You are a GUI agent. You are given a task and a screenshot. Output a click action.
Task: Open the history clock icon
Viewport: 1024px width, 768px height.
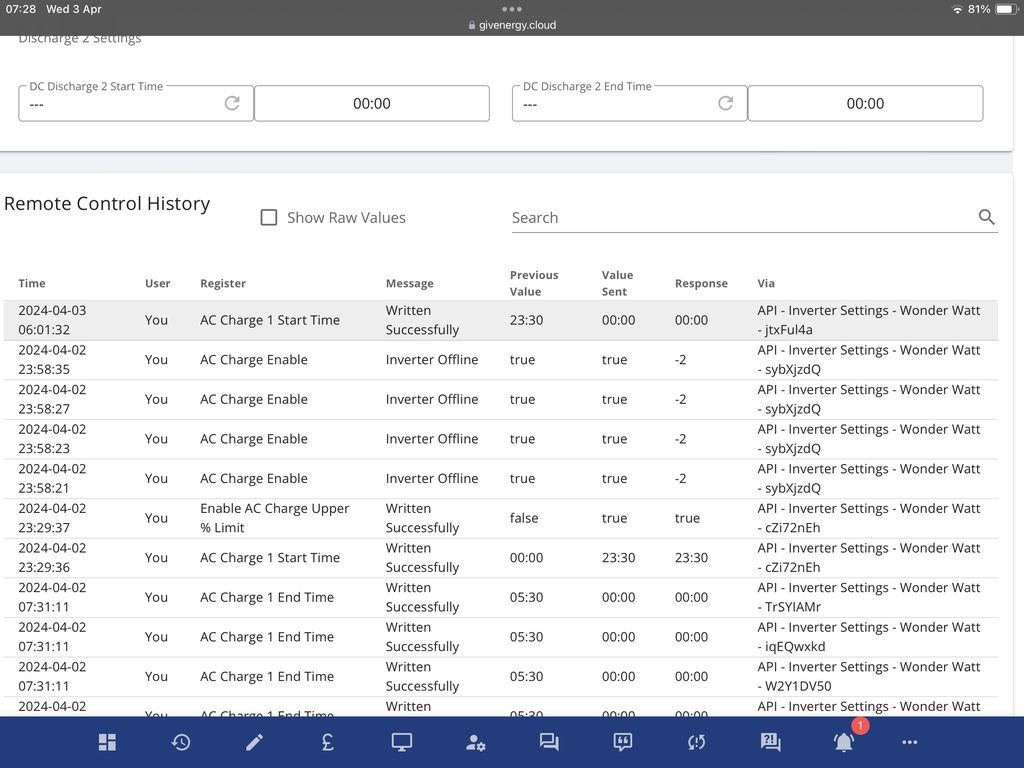181,742
